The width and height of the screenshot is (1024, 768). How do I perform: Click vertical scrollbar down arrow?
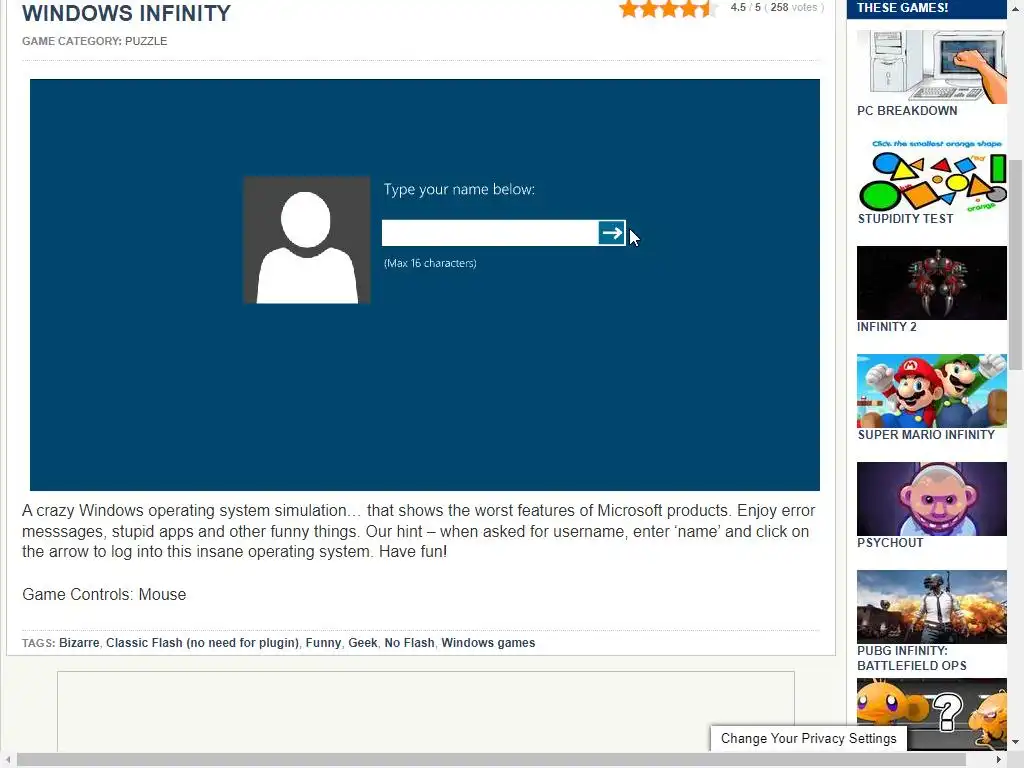click(1016, 743)
